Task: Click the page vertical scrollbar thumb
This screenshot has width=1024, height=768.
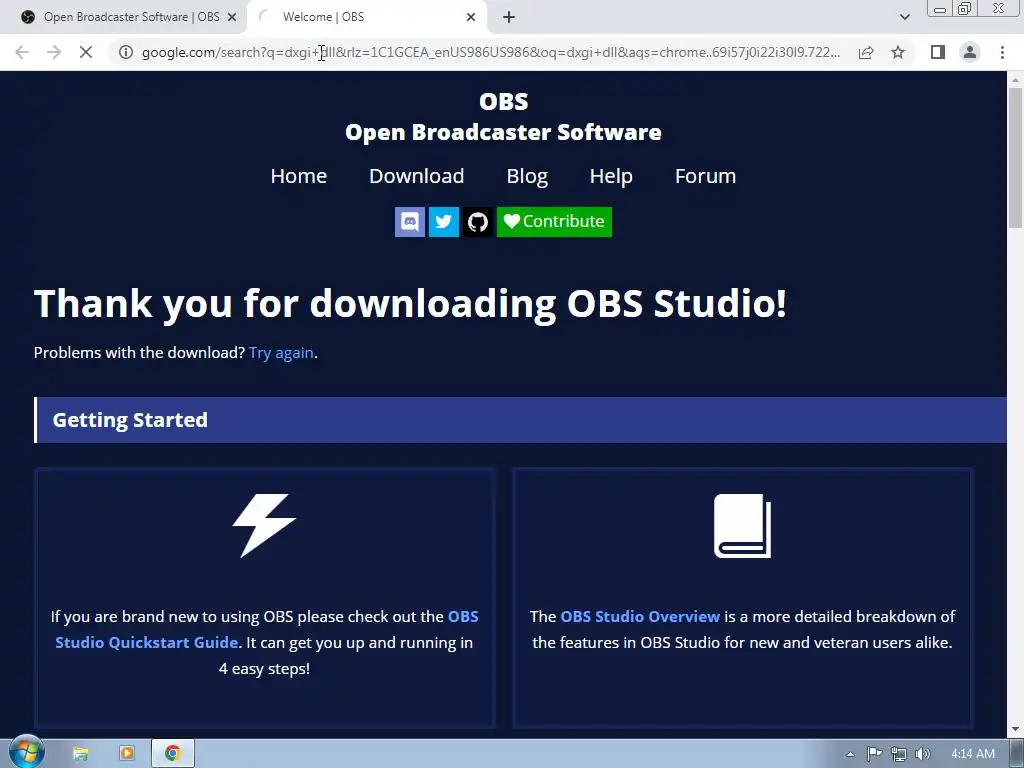Action: [x=1016, y=157]
